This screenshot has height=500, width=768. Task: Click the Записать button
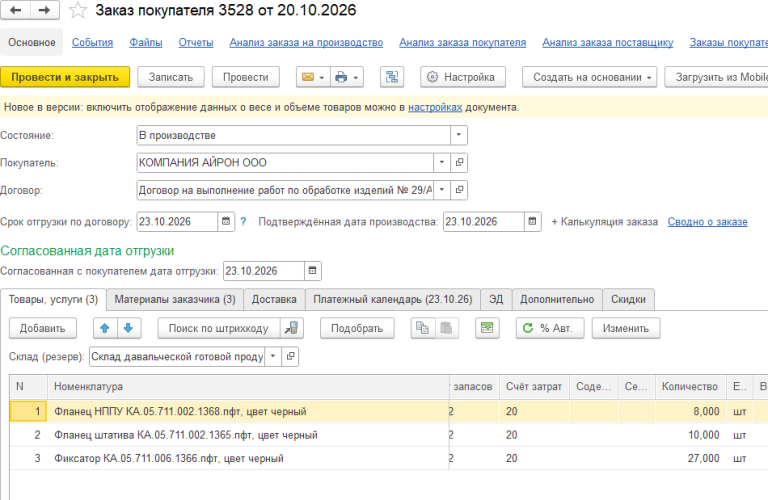[x=170, y=77]
